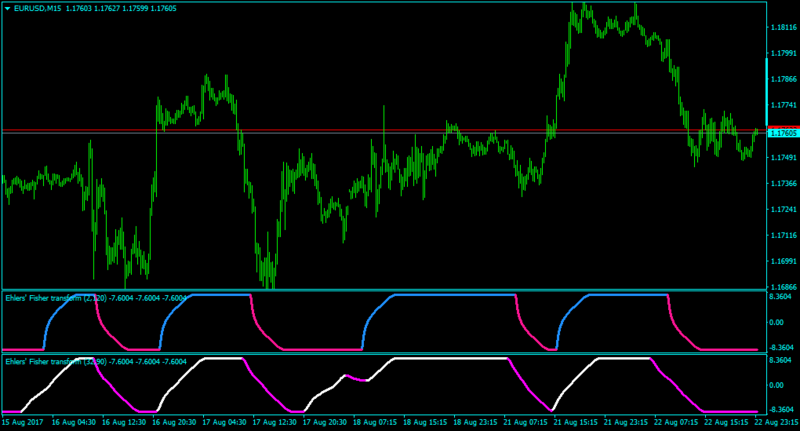
Task: Click the 16 Aug 04:30 time label
Action: pos(73,422)
